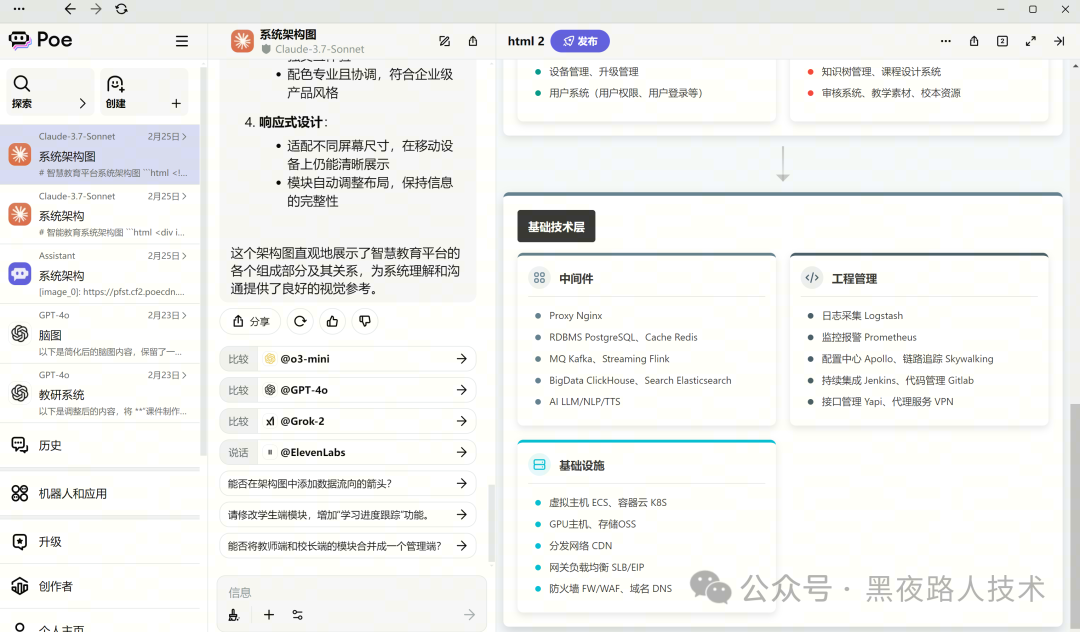Click 'MQ Kafka、Streaming Flink' text

coord(610,359)
